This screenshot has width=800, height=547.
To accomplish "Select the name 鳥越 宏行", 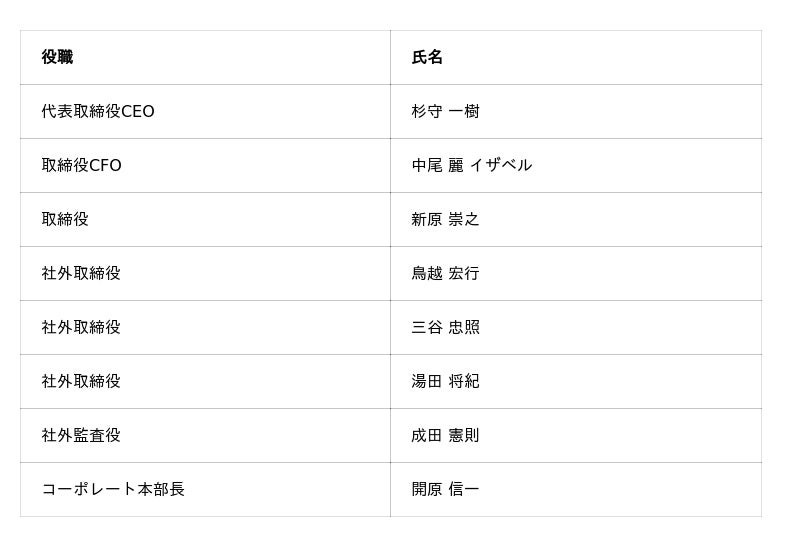I will [445, 274].
